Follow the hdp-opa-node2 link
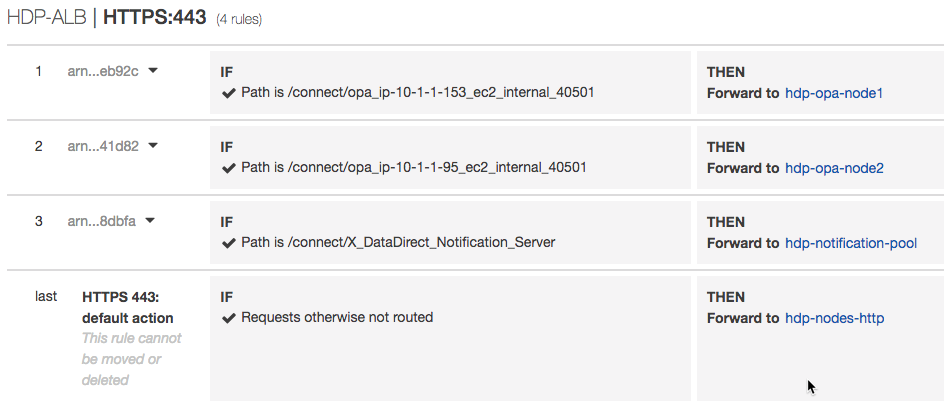 834,168
